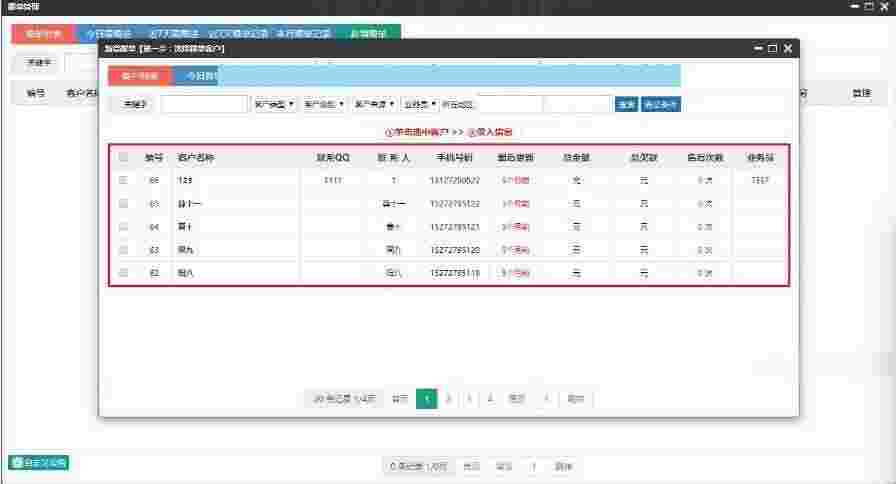Click step ② enter information link

pos(490,132)
